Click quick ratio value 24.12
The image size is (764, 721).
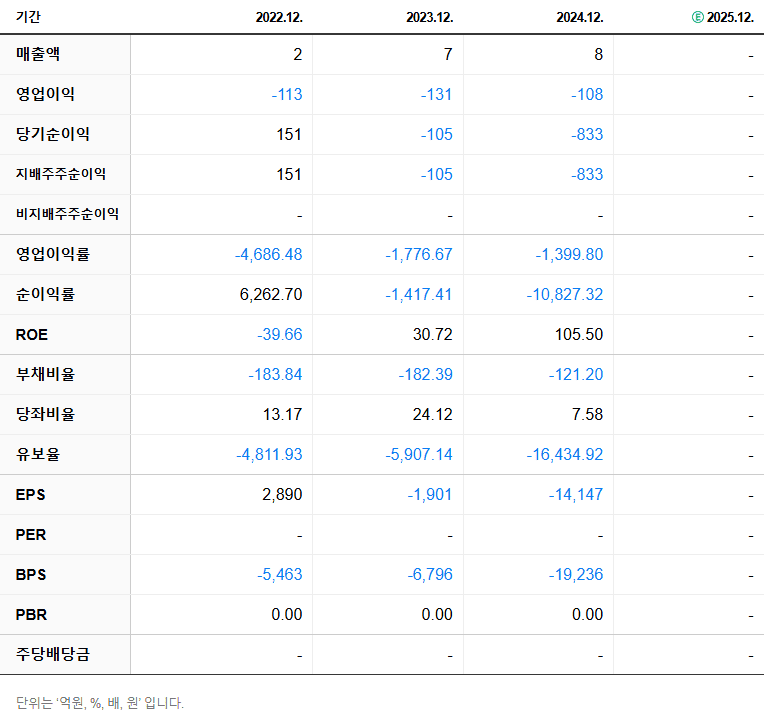(433, 414)
